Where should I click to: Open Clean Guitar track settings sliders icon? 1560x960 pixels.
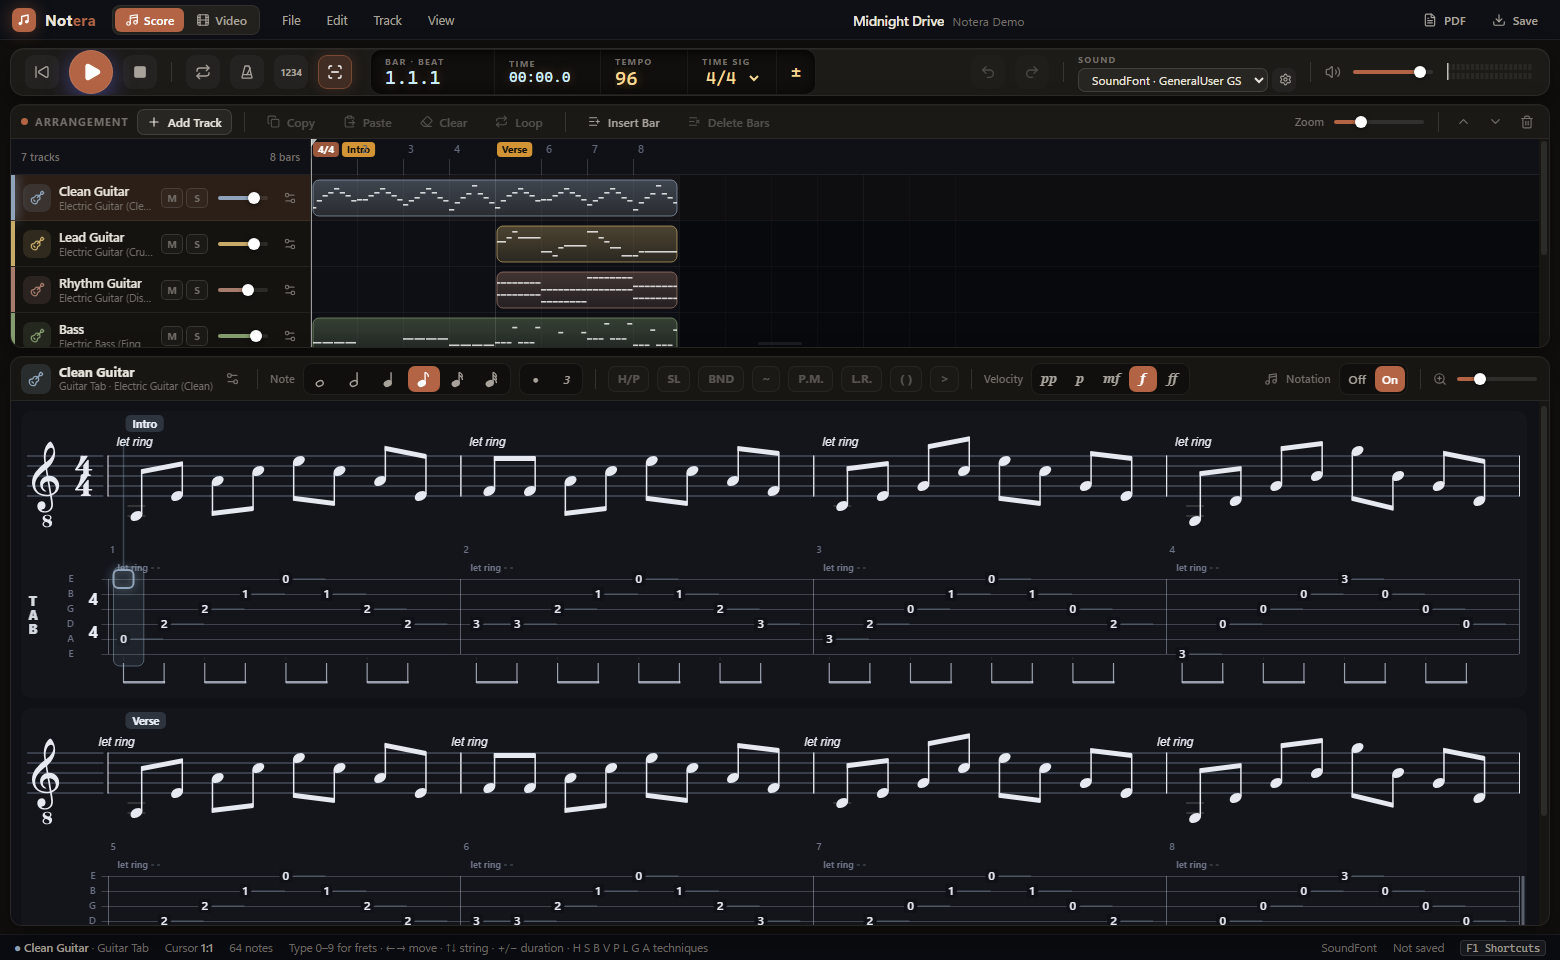point(290,198)
